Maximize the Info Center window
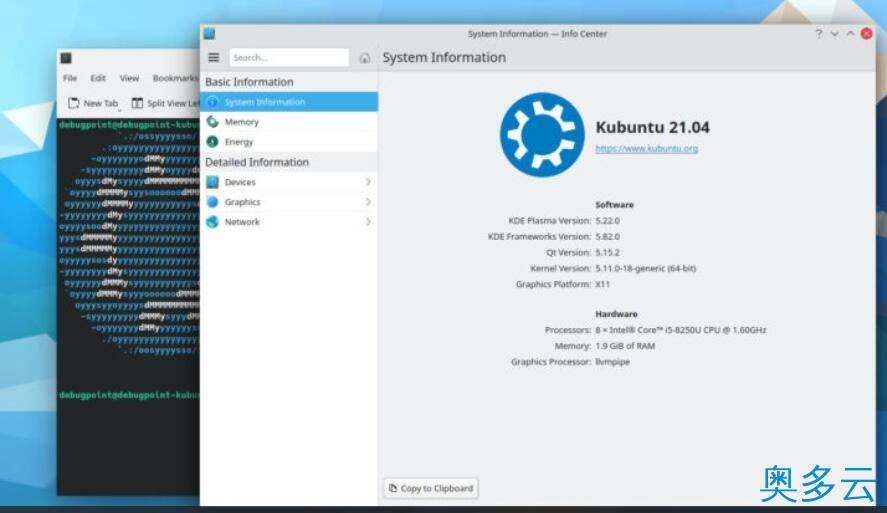Viewport: 887px width, 513px height. click(x=850, y=34)
